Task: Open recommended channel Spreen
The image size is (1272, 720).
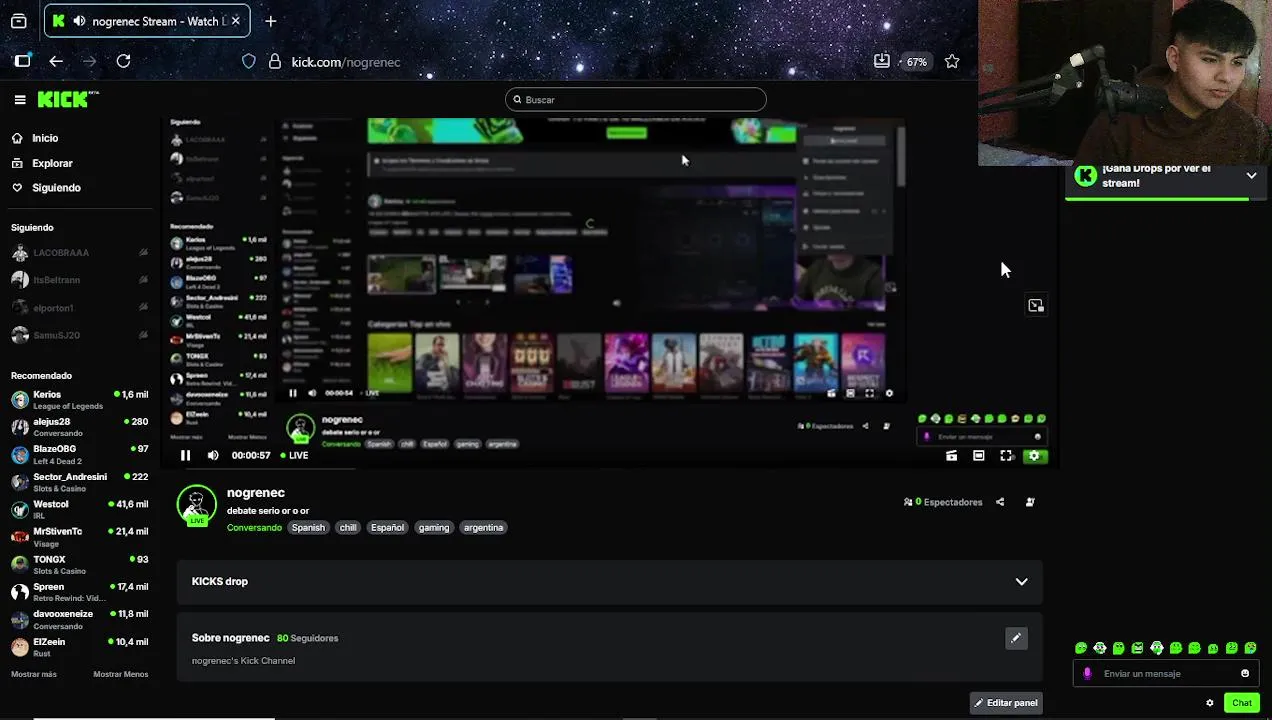Action: click(x=80, y=592)
